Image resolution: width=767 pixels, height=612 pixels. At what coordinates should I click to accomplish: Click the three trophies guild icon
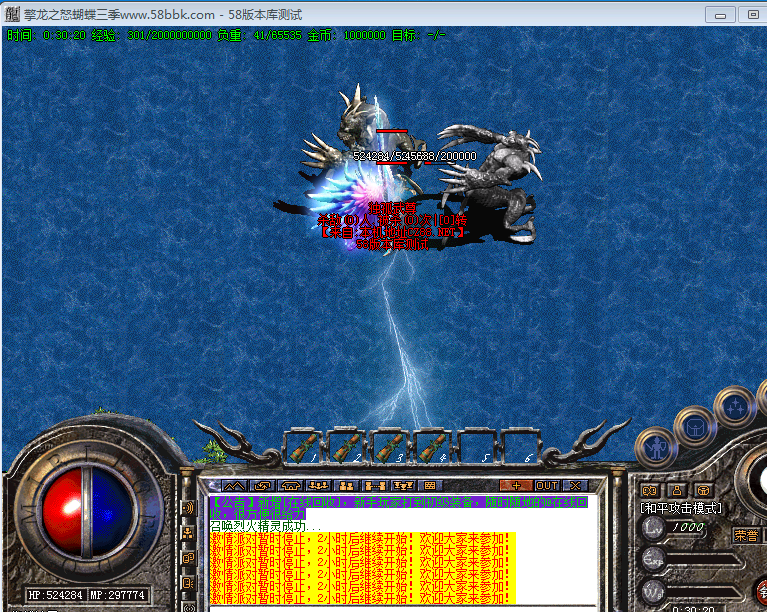403,486
